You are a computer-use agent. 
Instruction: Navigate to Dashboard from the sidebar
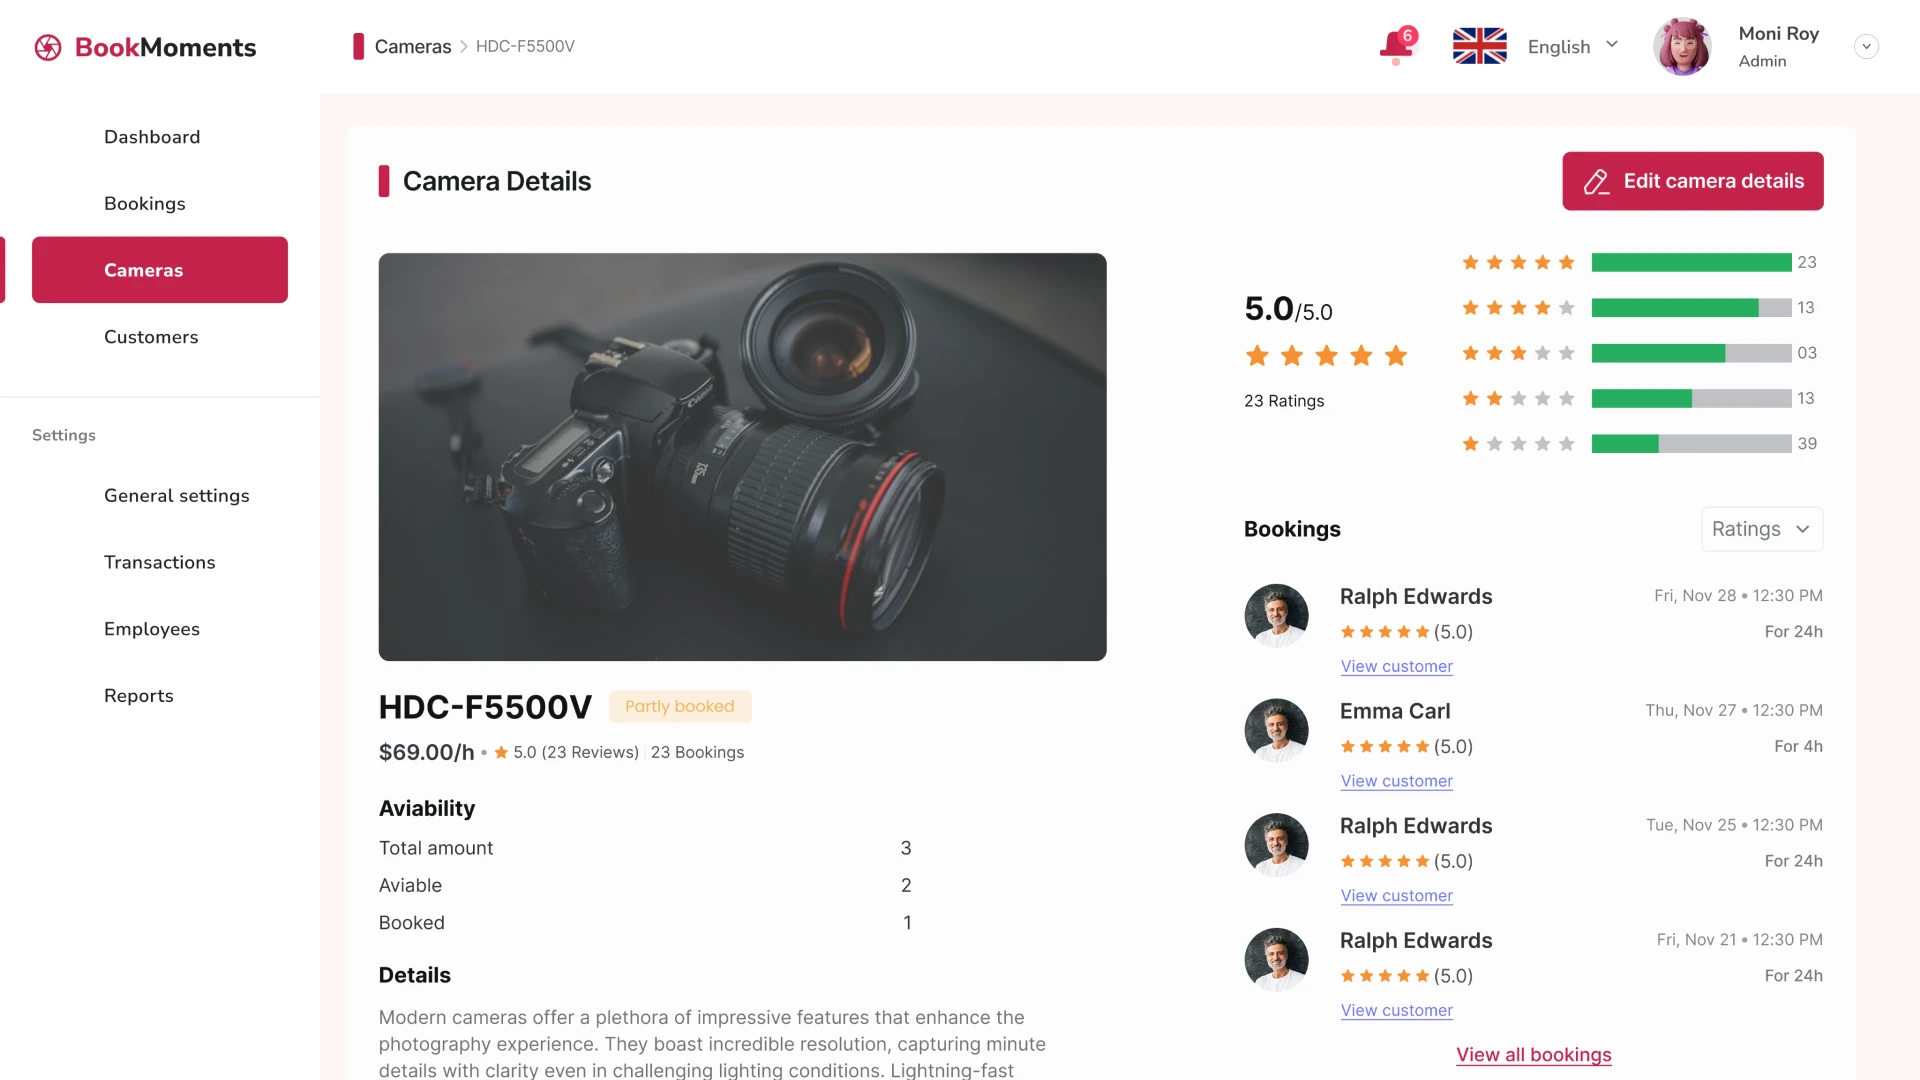pyautogui.click(x=152, y=136)
